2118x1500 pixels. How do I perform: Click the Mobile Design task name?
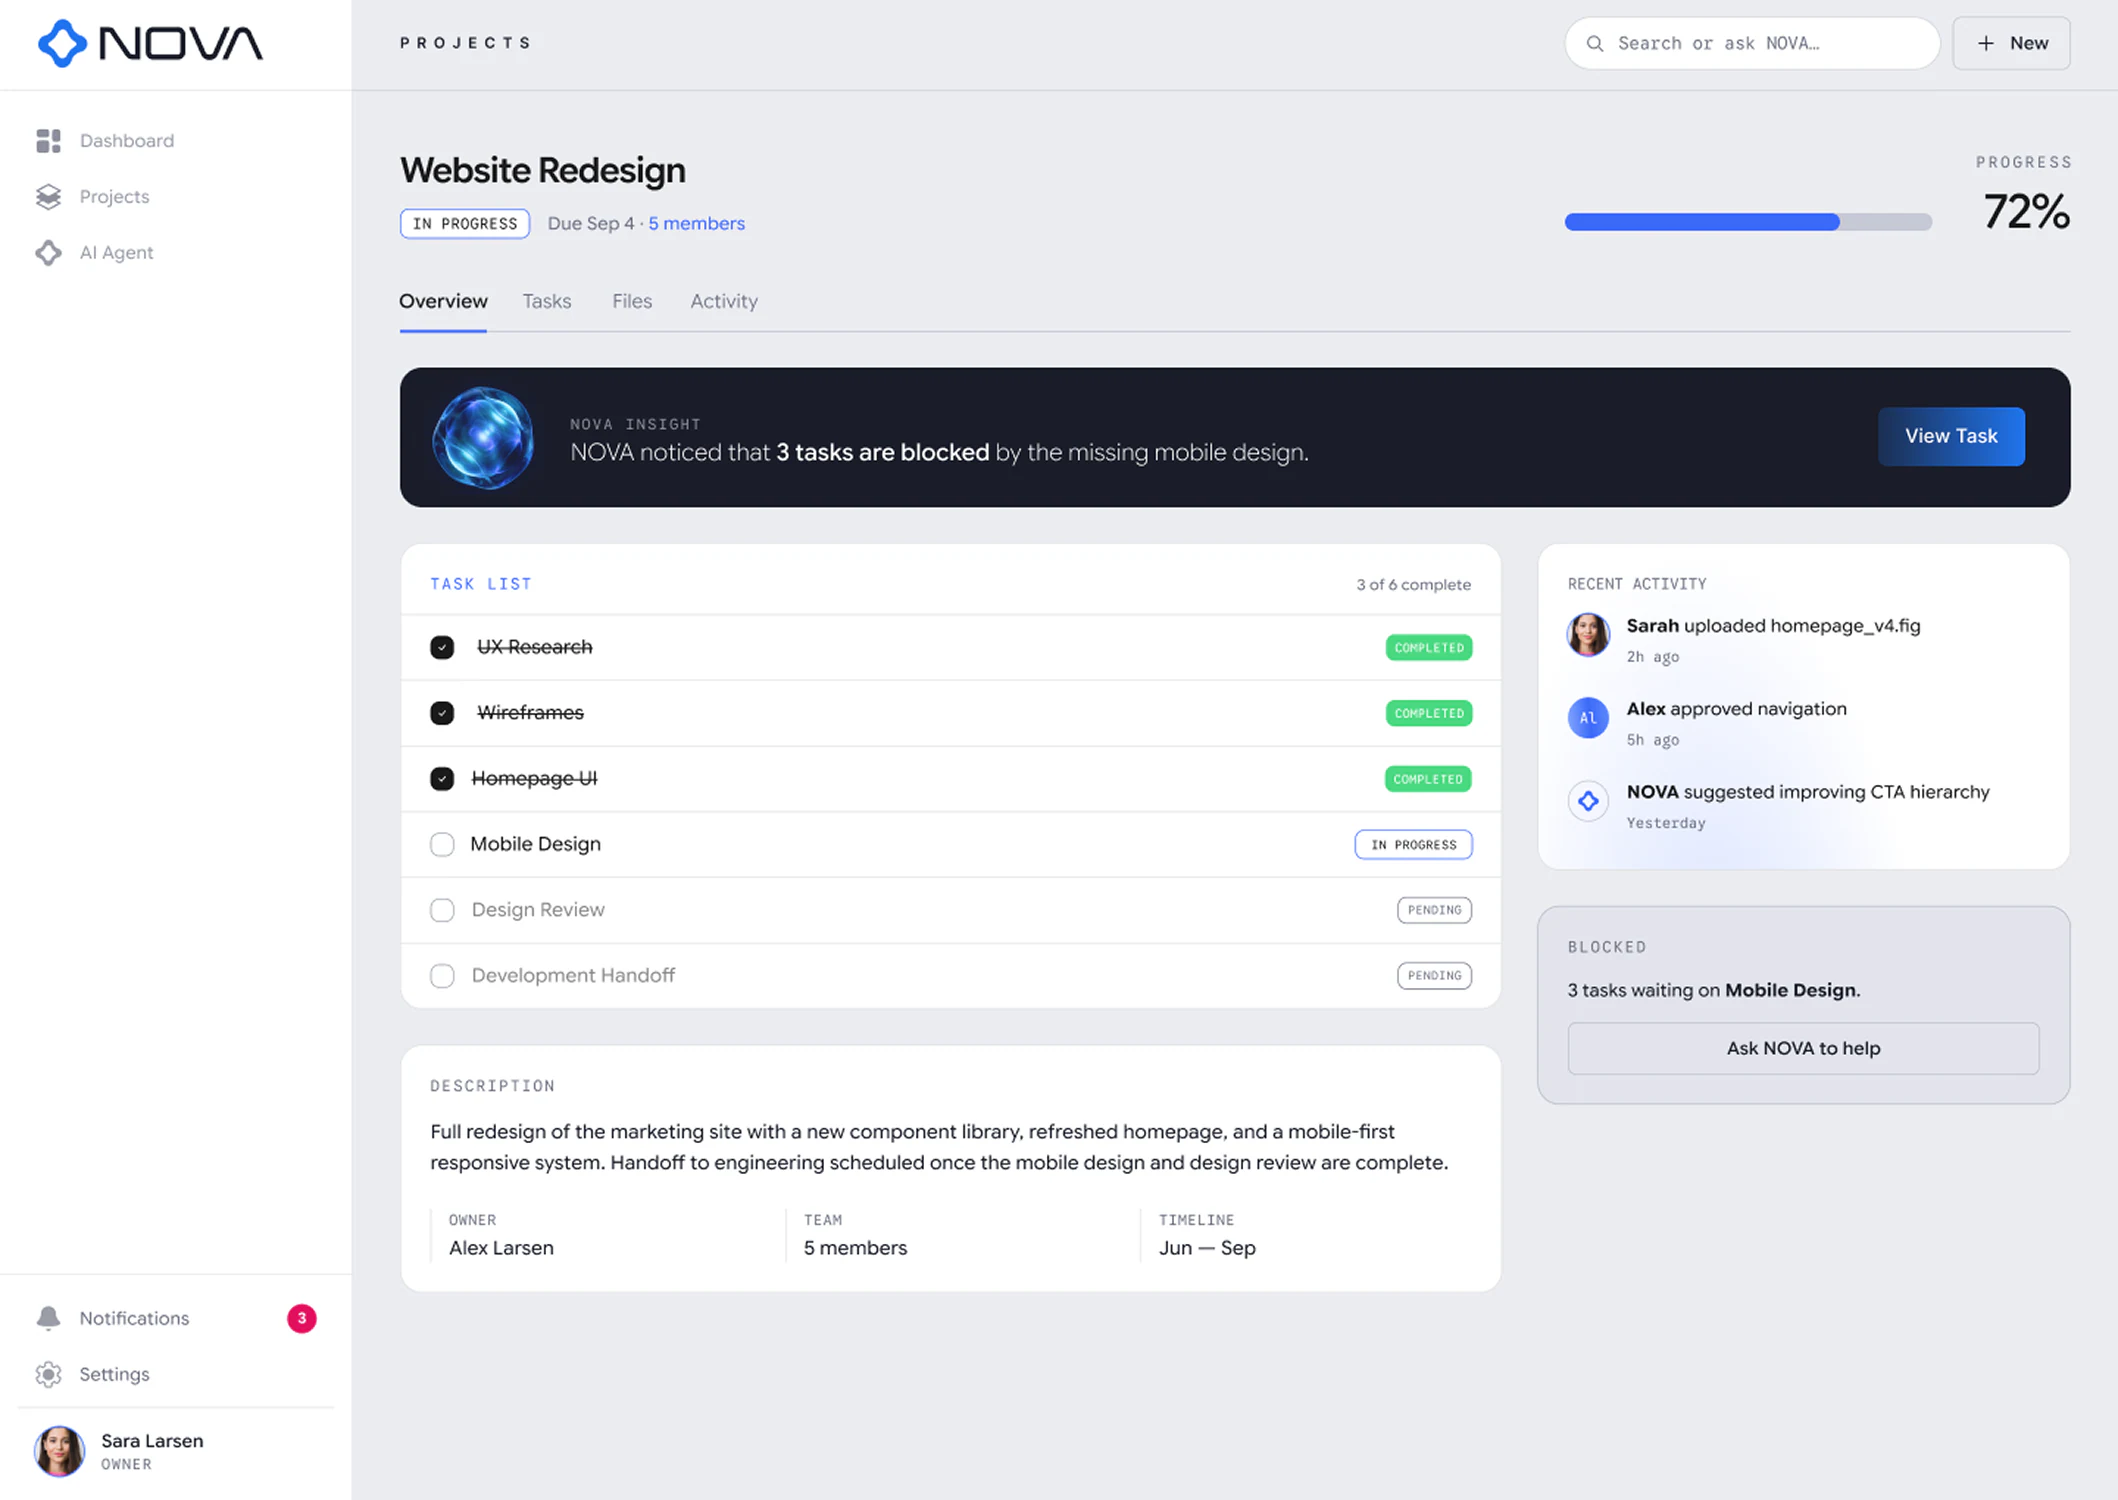point(535,844)
